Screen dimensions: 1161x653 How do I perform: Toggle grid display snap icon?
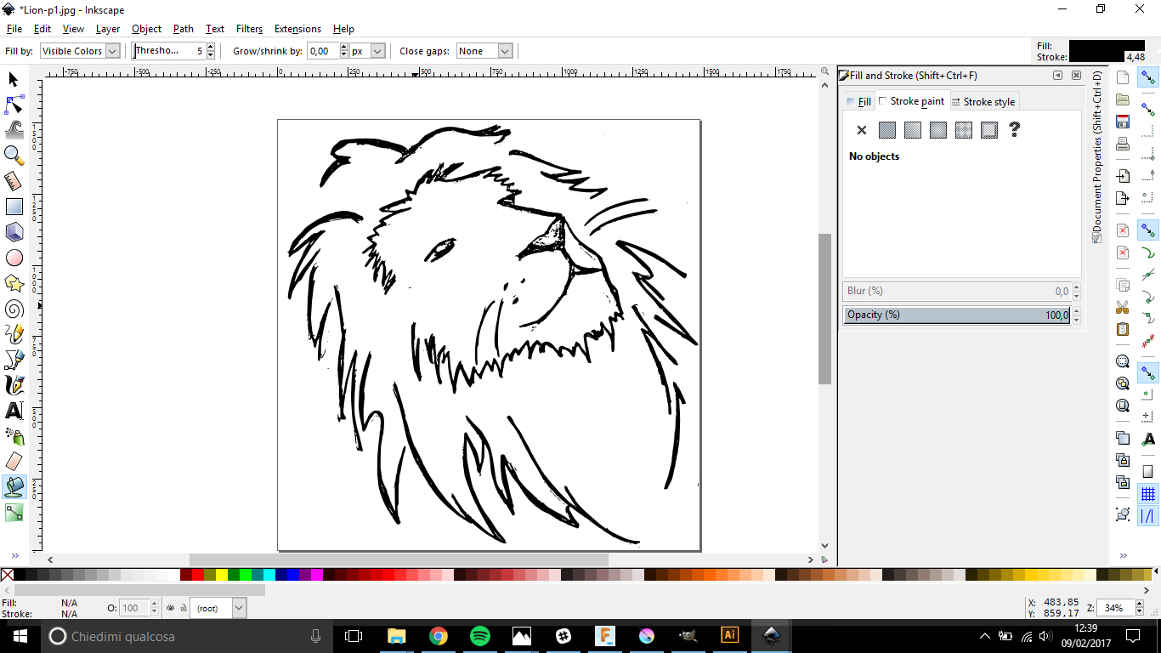click(x=1148, y=494)
